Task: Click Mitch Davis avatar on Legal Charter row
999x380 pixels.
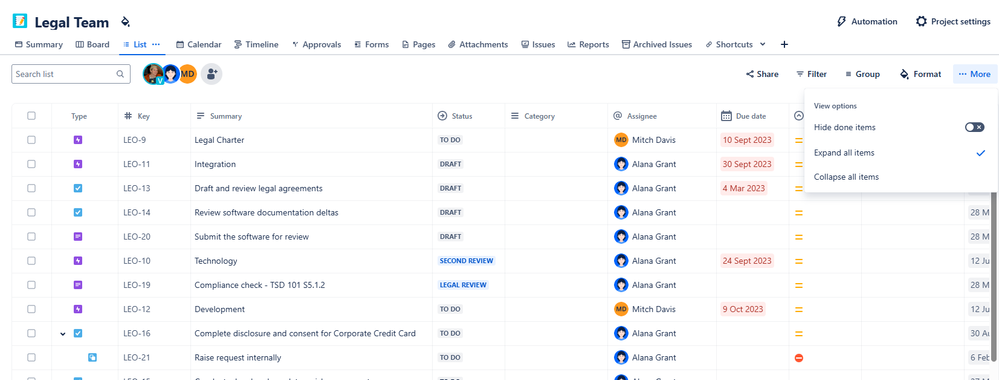Action: point(621,140)
